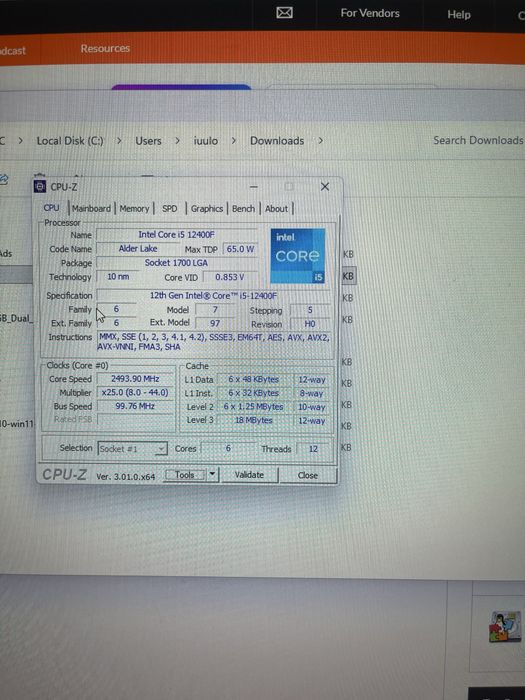Click the CPU-Z title bar app icon
525x700 pixels.
click(x=40, y=187)
